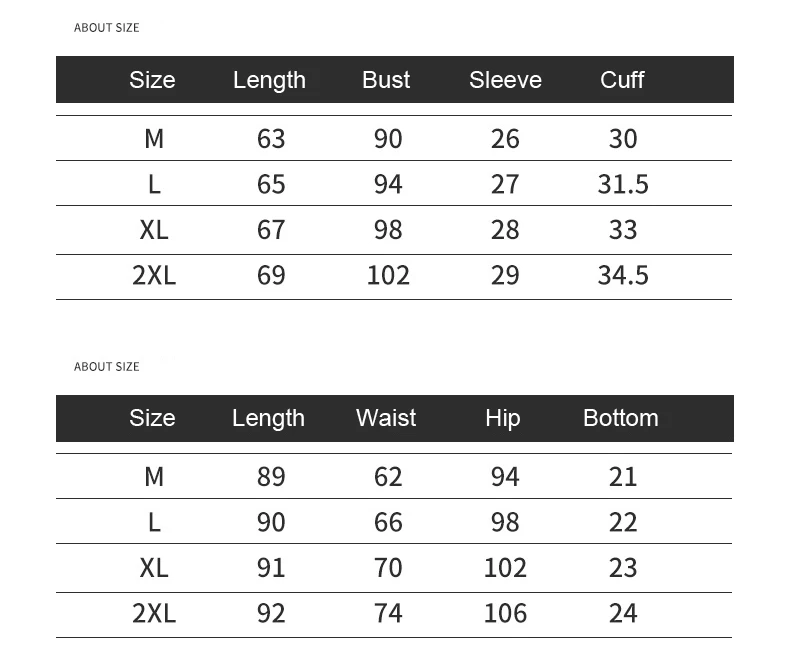The height and width of the screenshot is (660, 790).
Task: Select the XL row label in the top table
Action: 154,230
